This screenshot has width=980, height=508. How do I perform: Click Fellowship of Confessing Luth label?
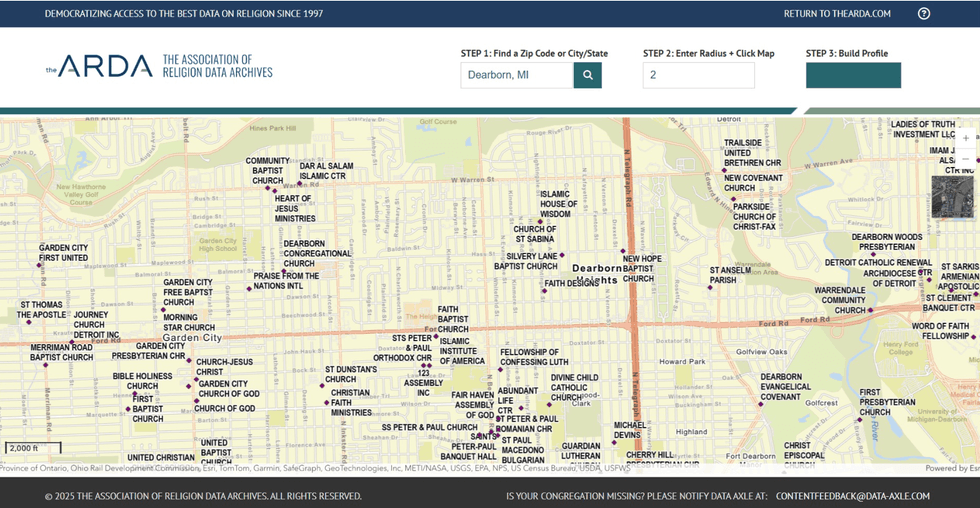pos(534,357)
